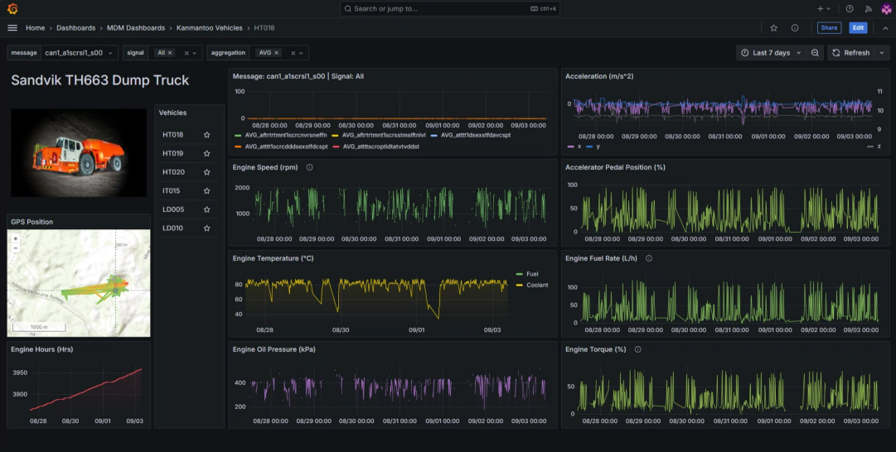Image resolution: width=896 pixels, height=452 pixels.
Task: Navigate to Kanmantoo Vehicles breadcrumb
Action: [209, 28]
